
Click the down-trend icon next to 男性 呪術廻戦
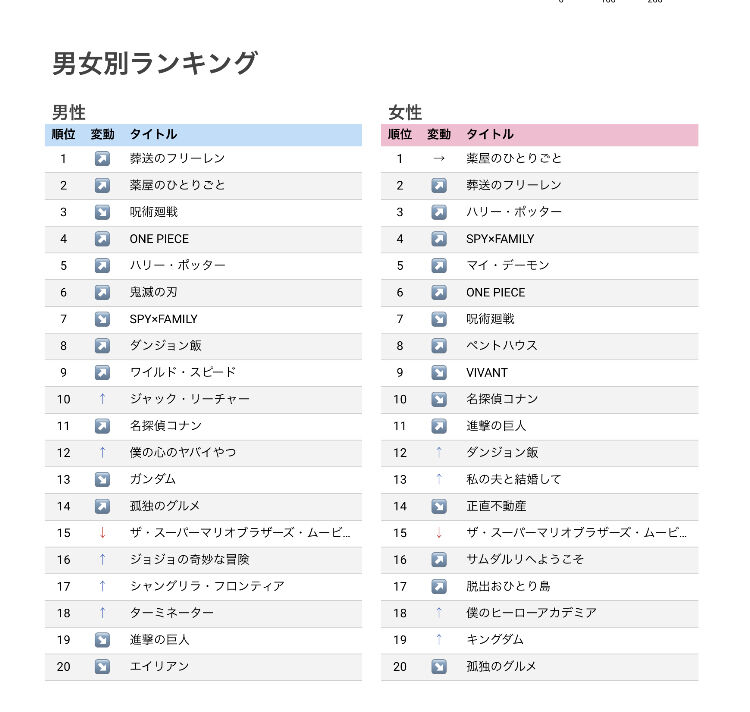coord(102,212)
